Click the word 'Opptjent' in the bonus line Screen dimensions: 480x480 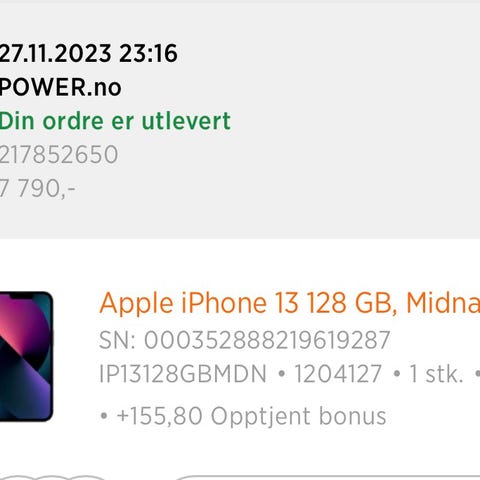(x=261, y=417)
